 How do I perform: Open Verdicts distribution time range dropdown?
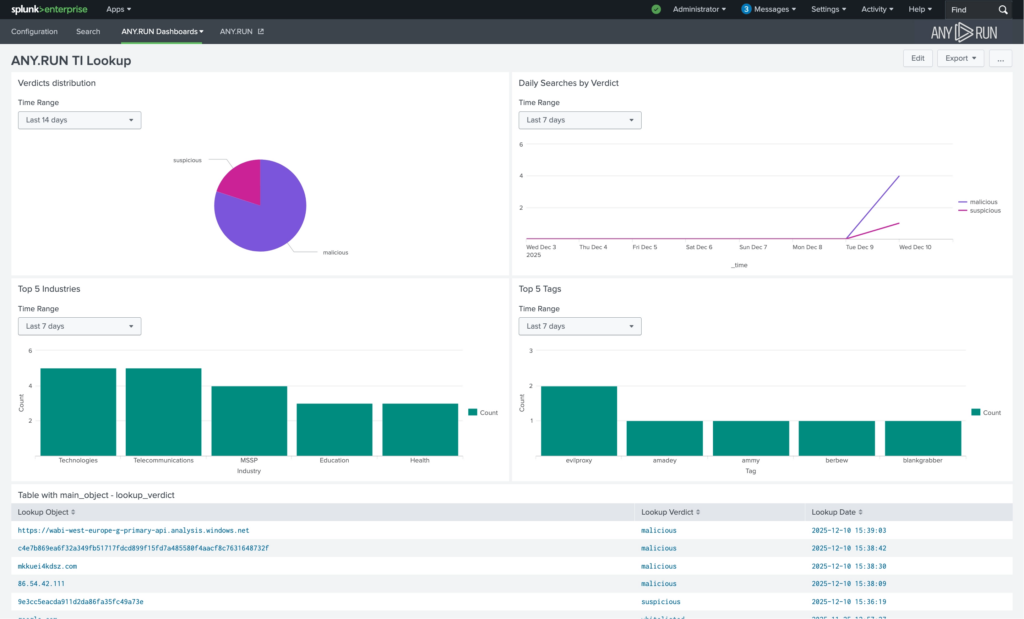[80, 120]
